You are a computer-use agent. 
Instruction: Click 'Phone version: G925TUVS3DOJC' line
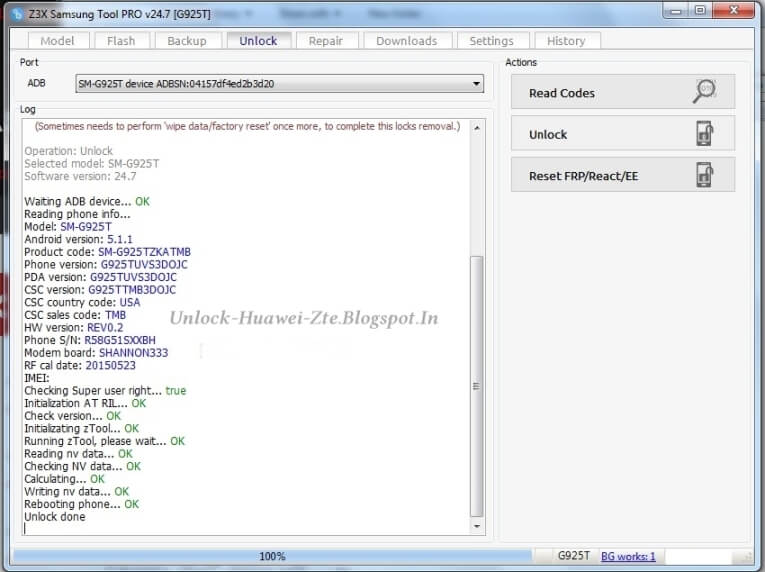click(106, 265)
